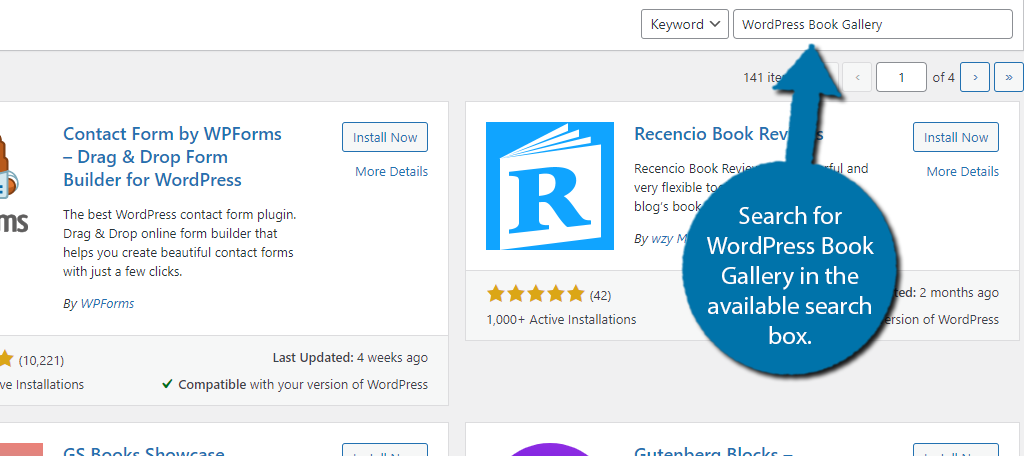Open the GS Books Showcase title link

pos(144,451)
